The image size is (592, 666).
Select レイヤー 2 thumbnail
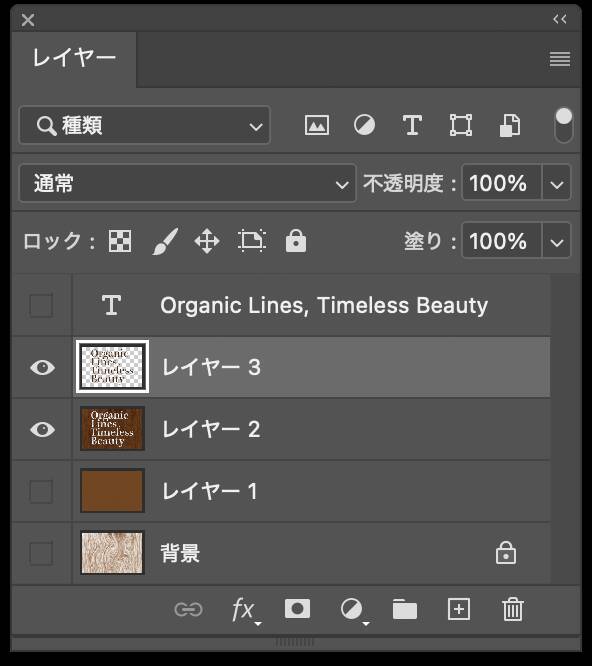click(x=113, y=429)
